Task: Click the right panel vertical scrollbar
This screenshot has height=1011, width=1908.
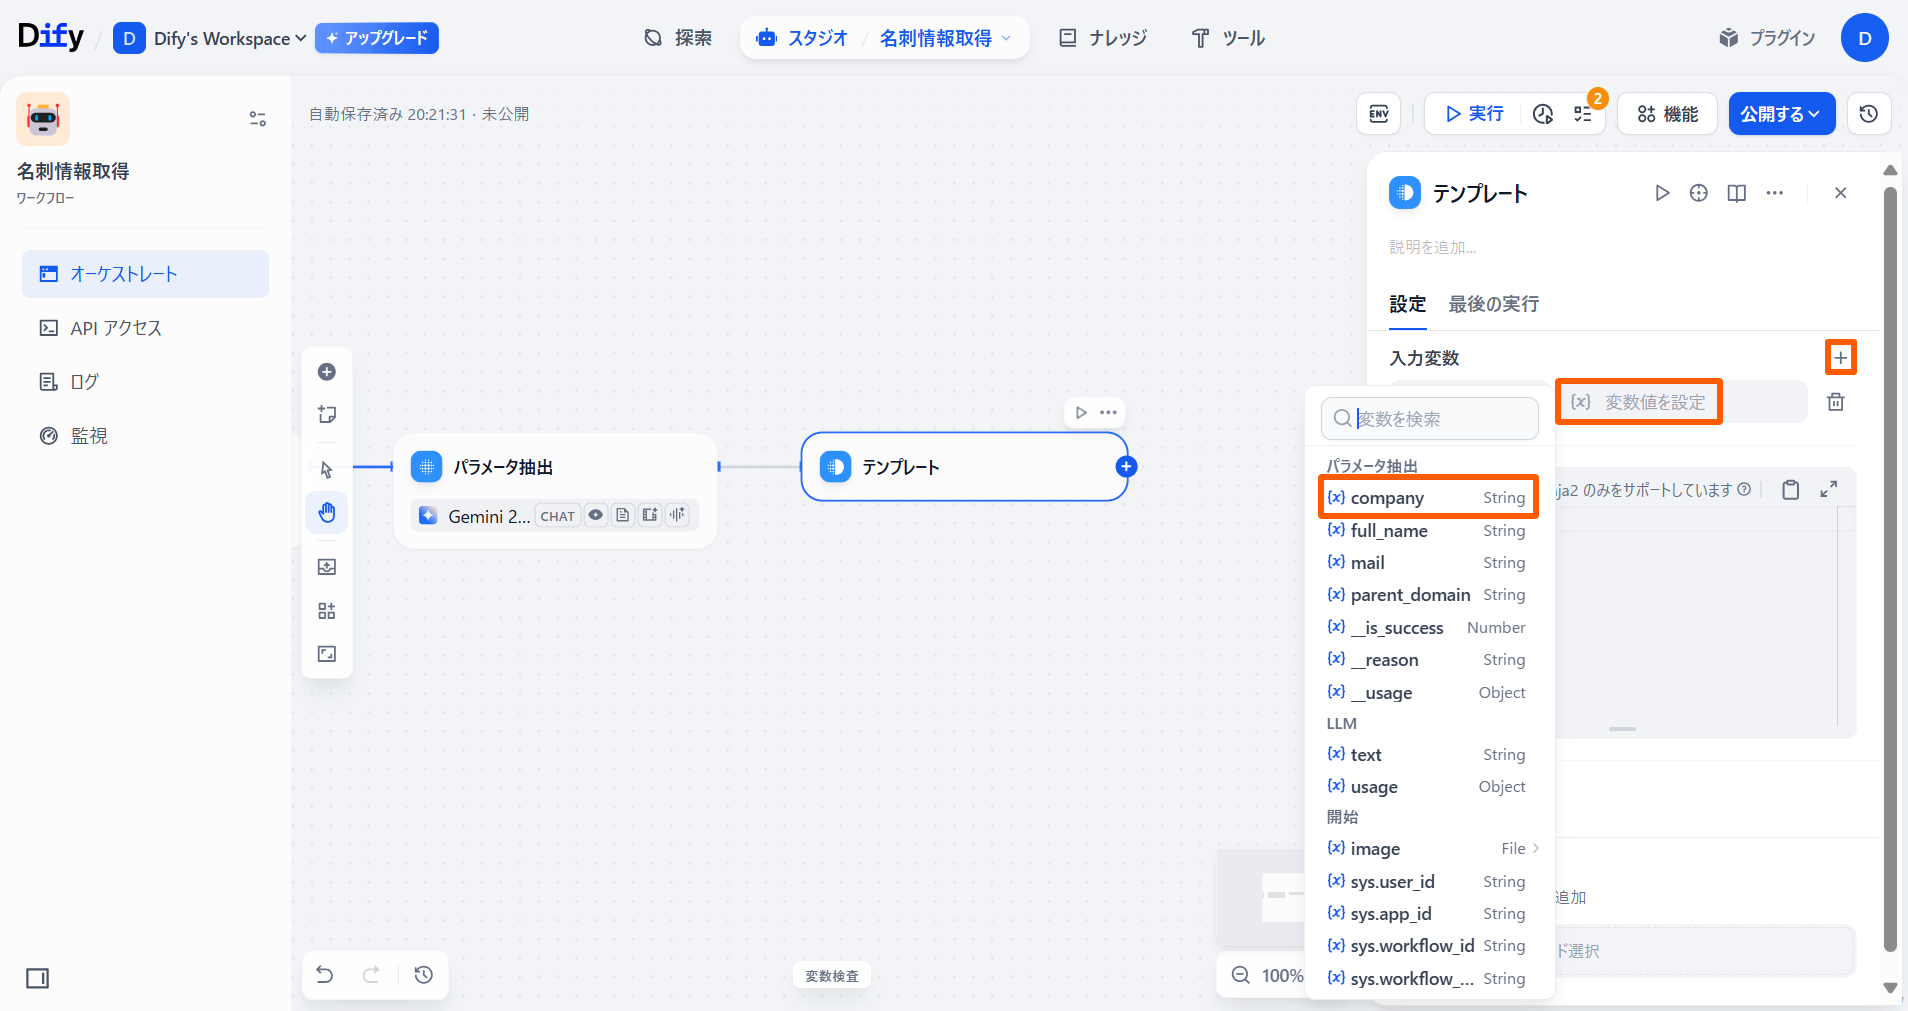Action: click(1889, 560)
